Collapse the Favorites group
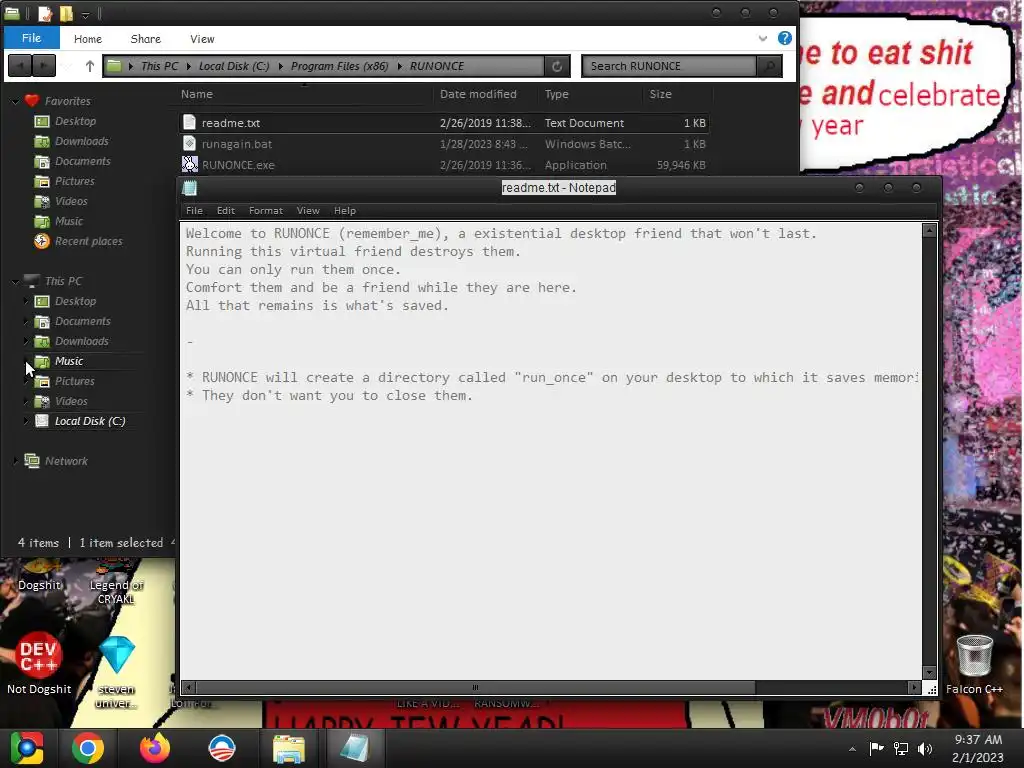The height and width of the screenshot is (768, 1024). click(15, 101)
